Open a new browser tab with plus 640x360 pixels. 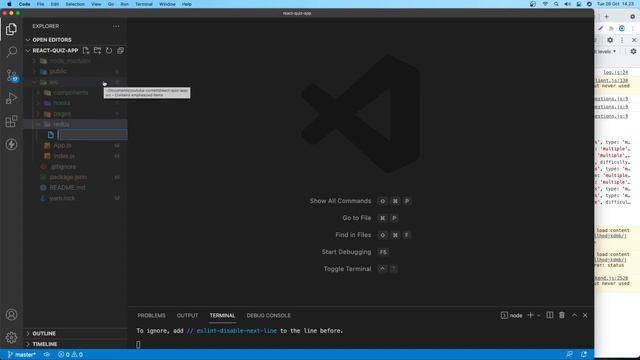(607, 17)
